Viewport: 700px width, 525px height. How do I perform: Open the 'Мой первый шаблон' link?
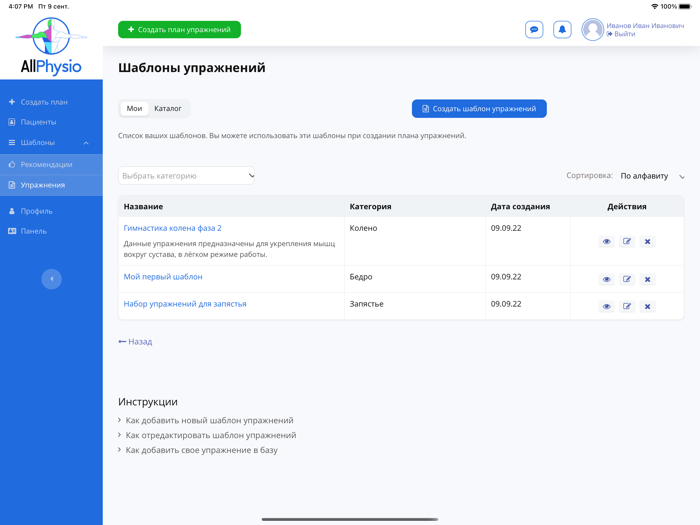(x=163, y=277)
